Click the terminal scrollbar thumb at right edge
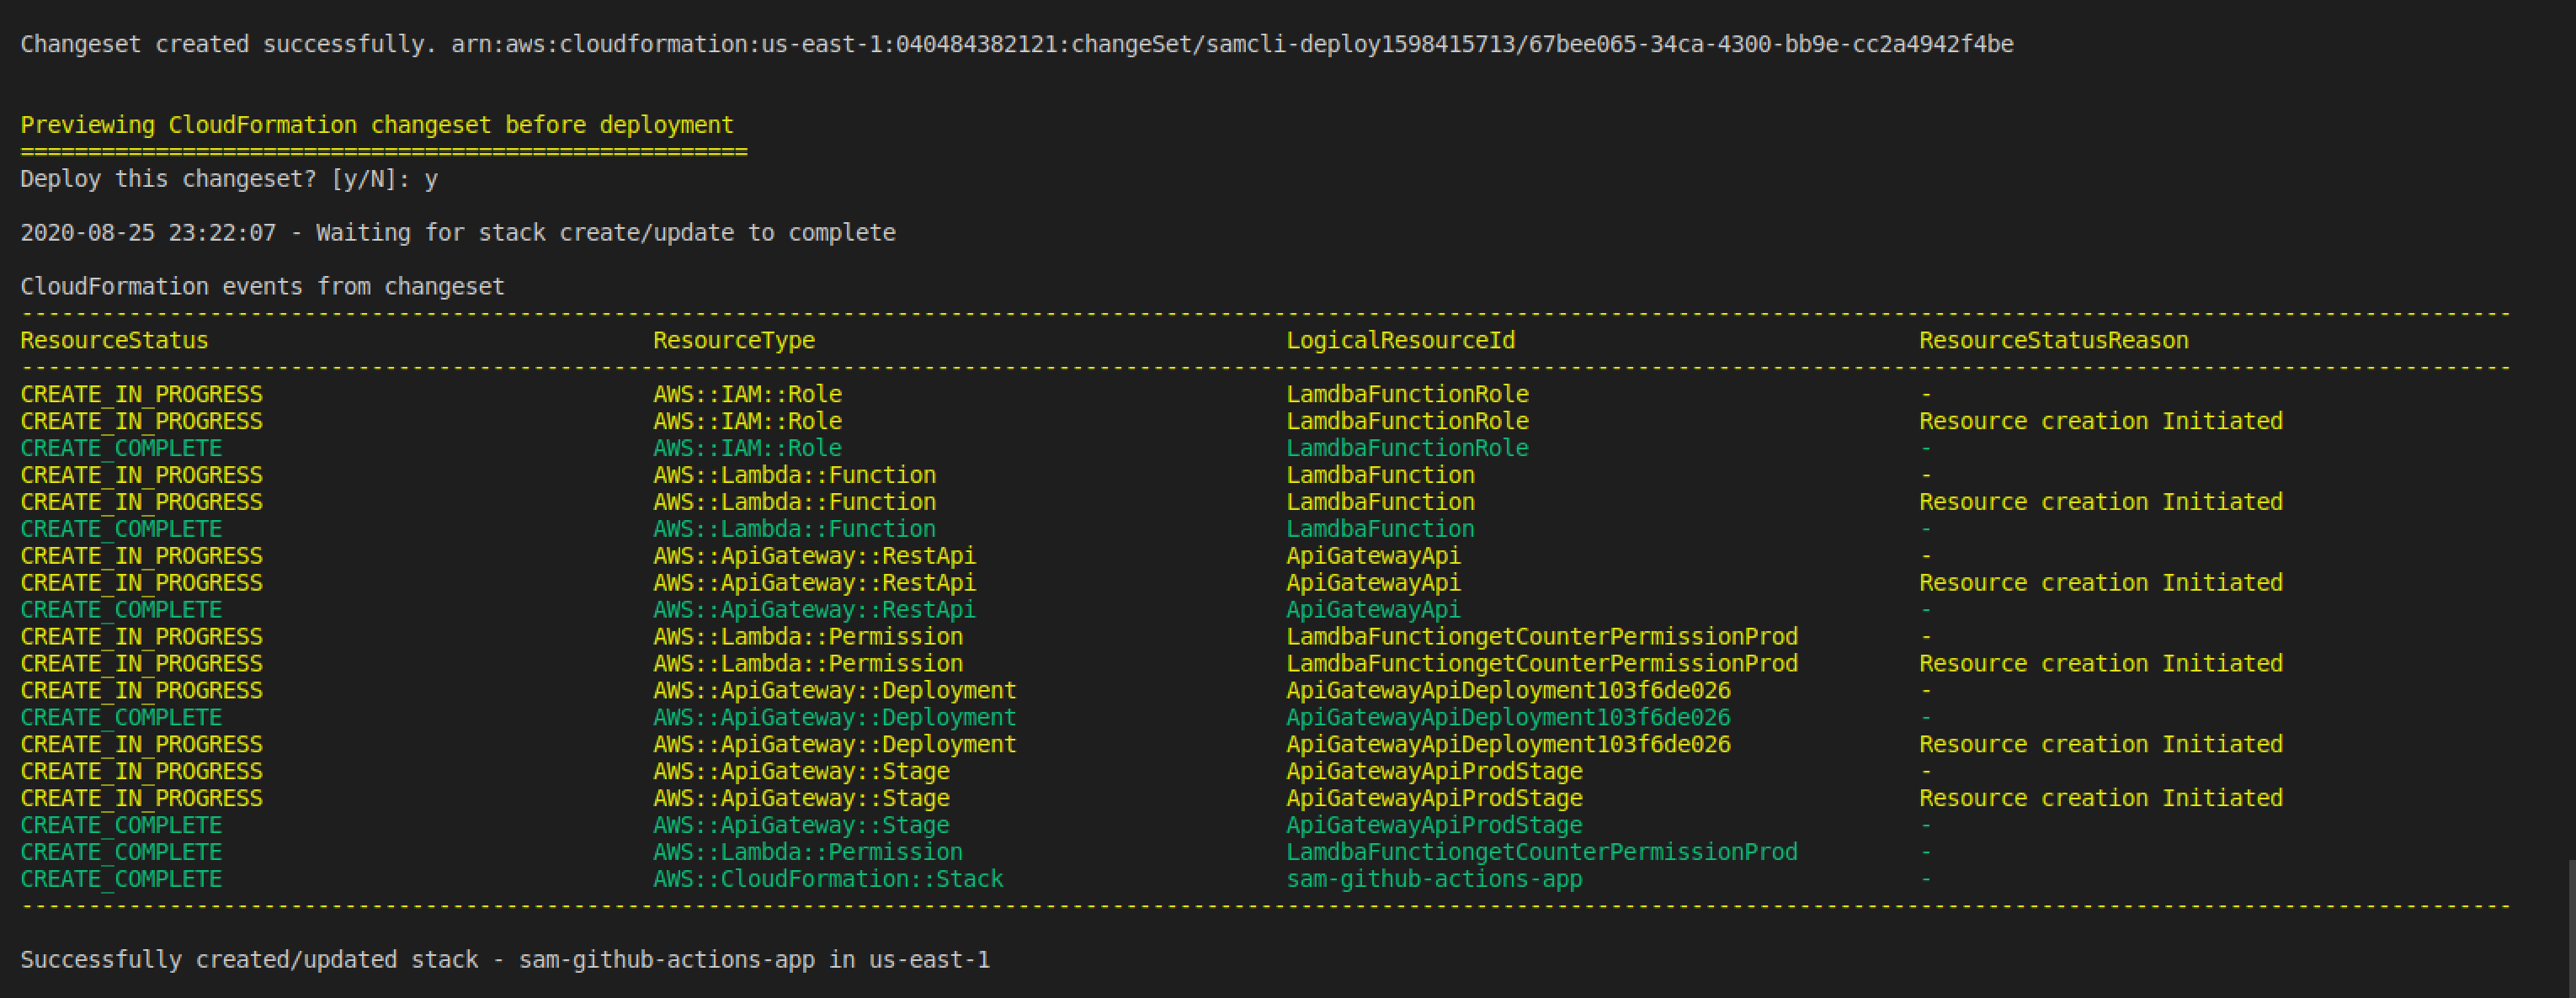Viewport: 2576px width, 998px height. click(2570, 928)
